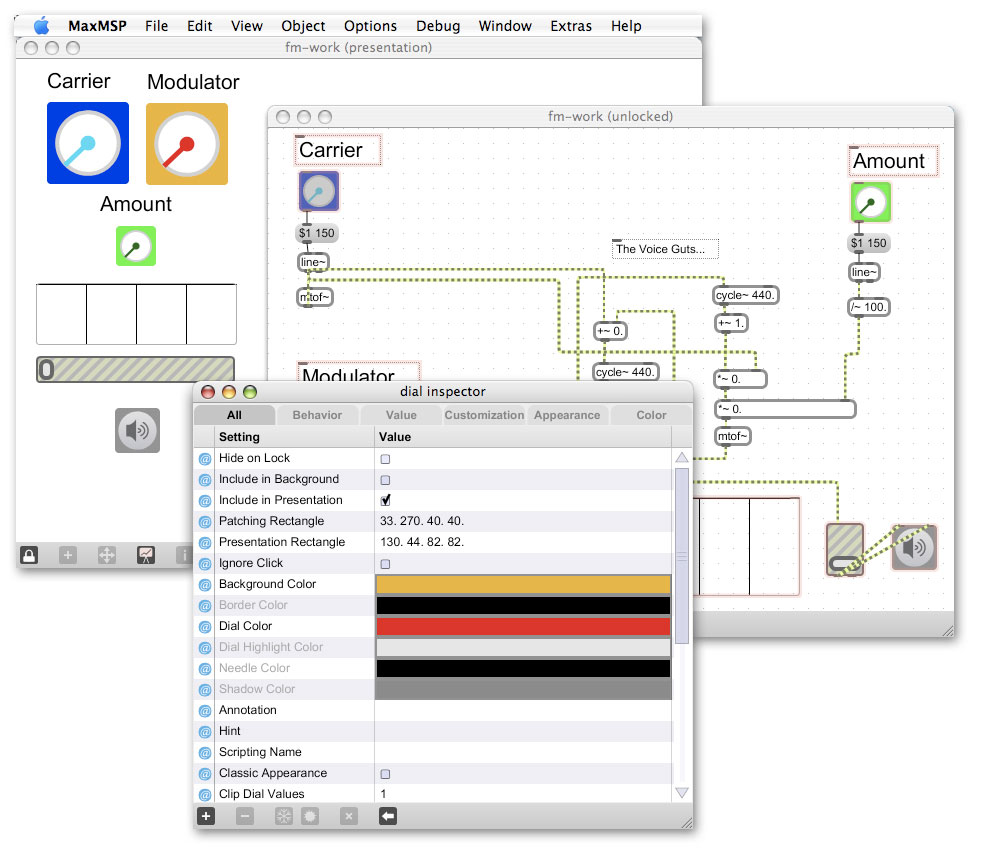
Task: Click the orange Modulator dial
Action: (187, 144)
